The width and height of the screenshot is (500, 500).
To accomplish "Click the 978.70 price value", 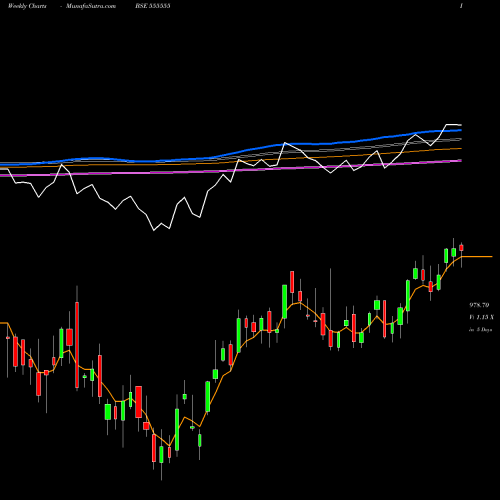I will pos(479,305).
